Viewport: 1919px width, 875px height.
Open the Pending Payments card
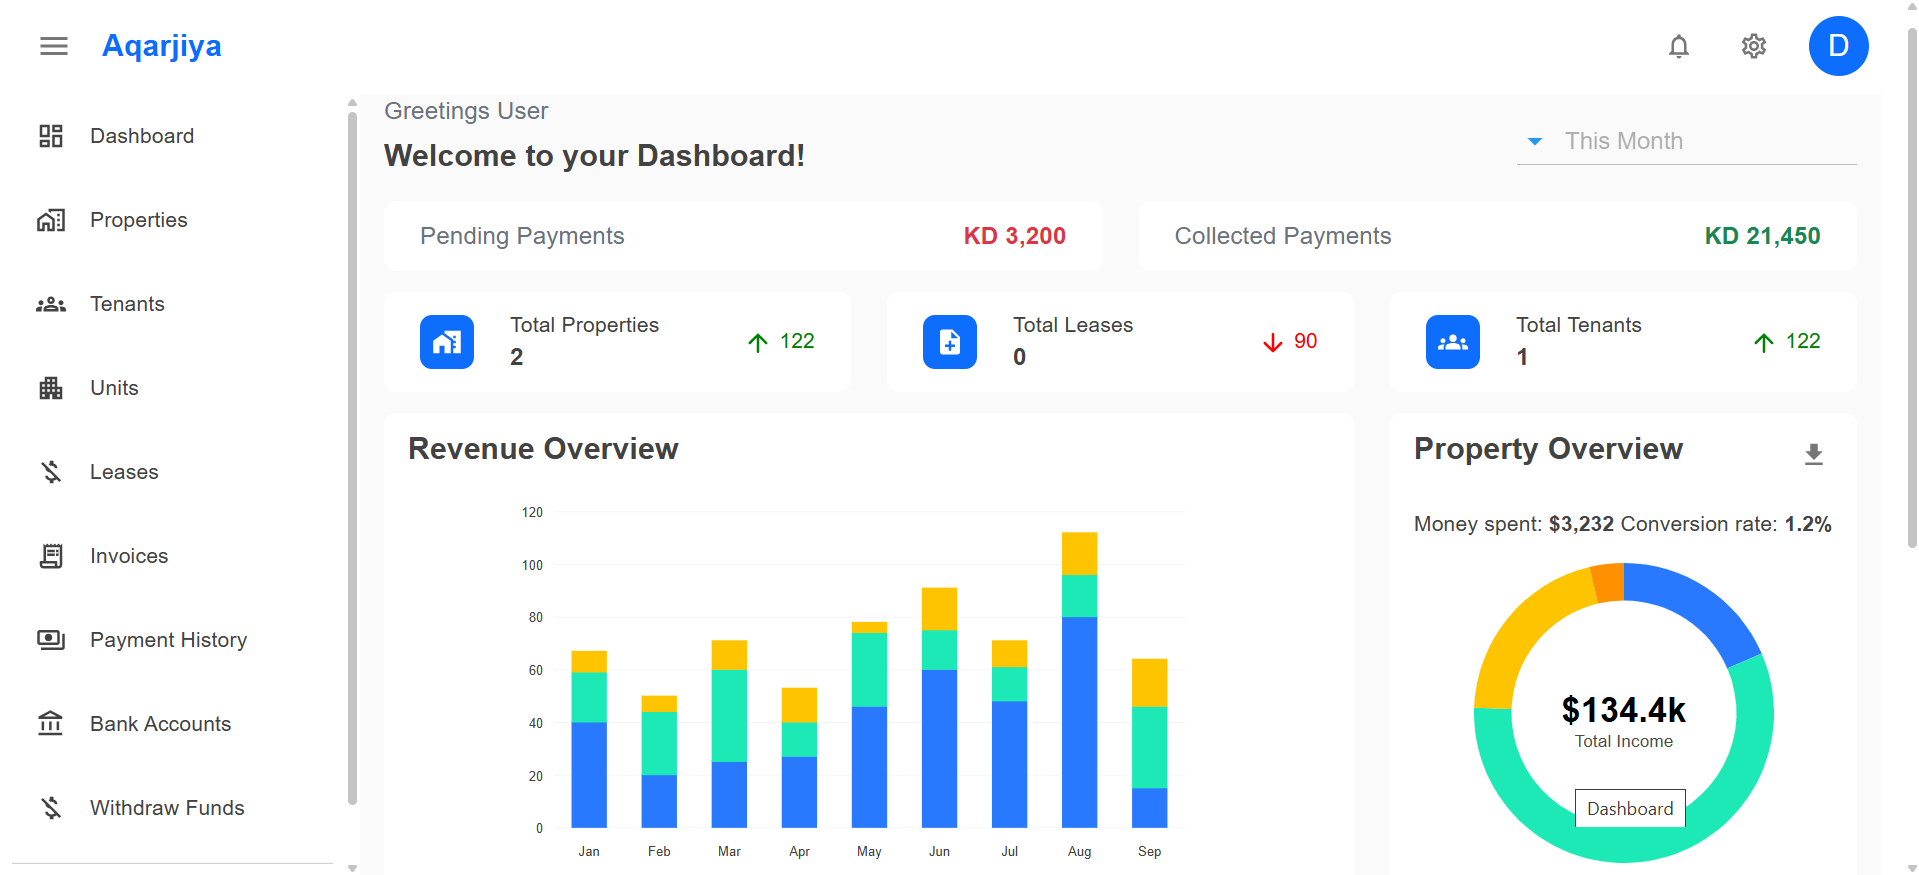pos(743,236)
